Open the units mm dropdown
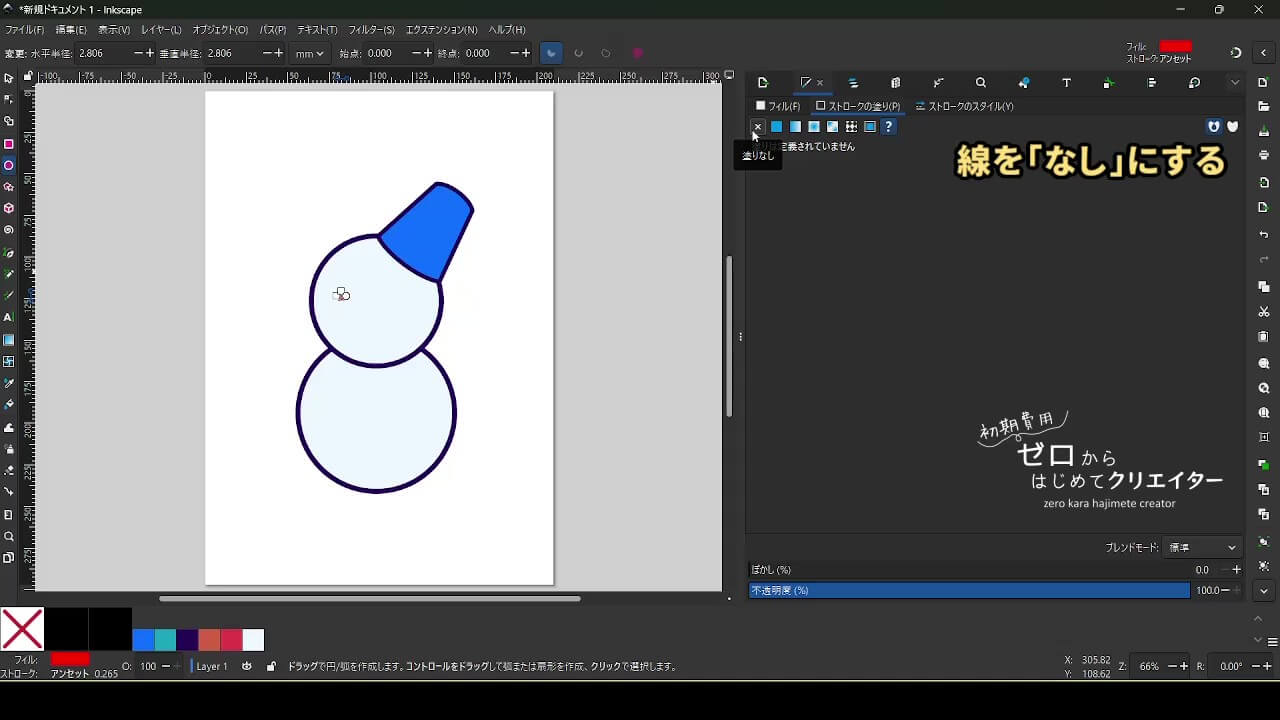This screenshot has height=720, width=1280. click(310, 53)
